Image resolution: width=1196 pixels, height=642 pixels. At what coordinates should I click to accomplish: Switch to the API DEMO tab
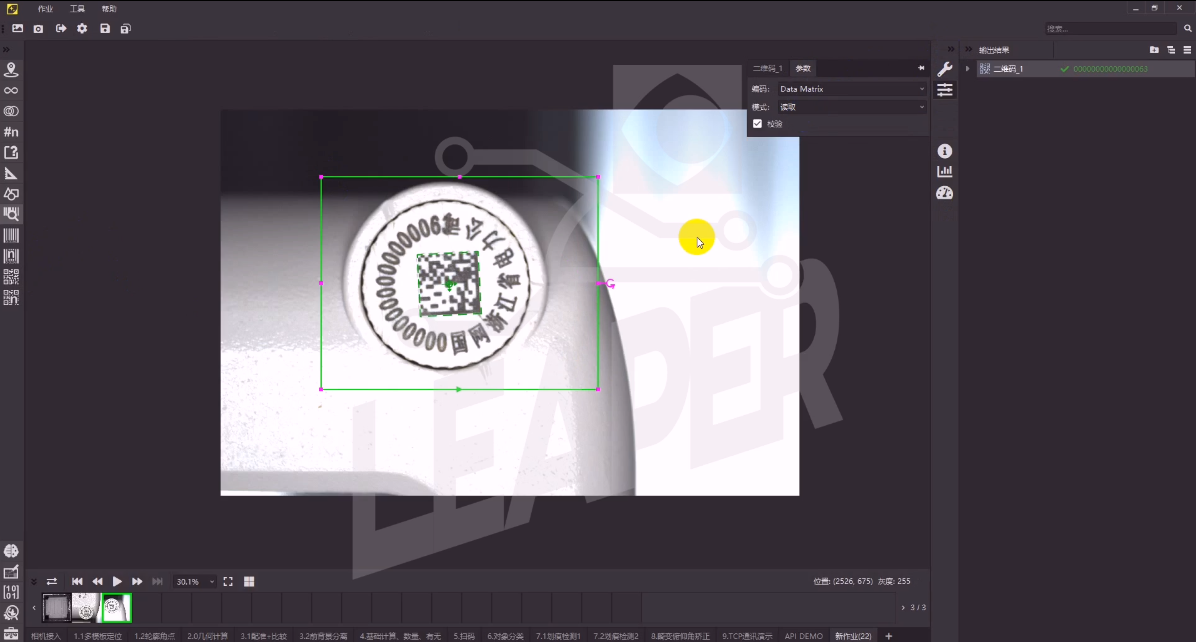point(804,636)
